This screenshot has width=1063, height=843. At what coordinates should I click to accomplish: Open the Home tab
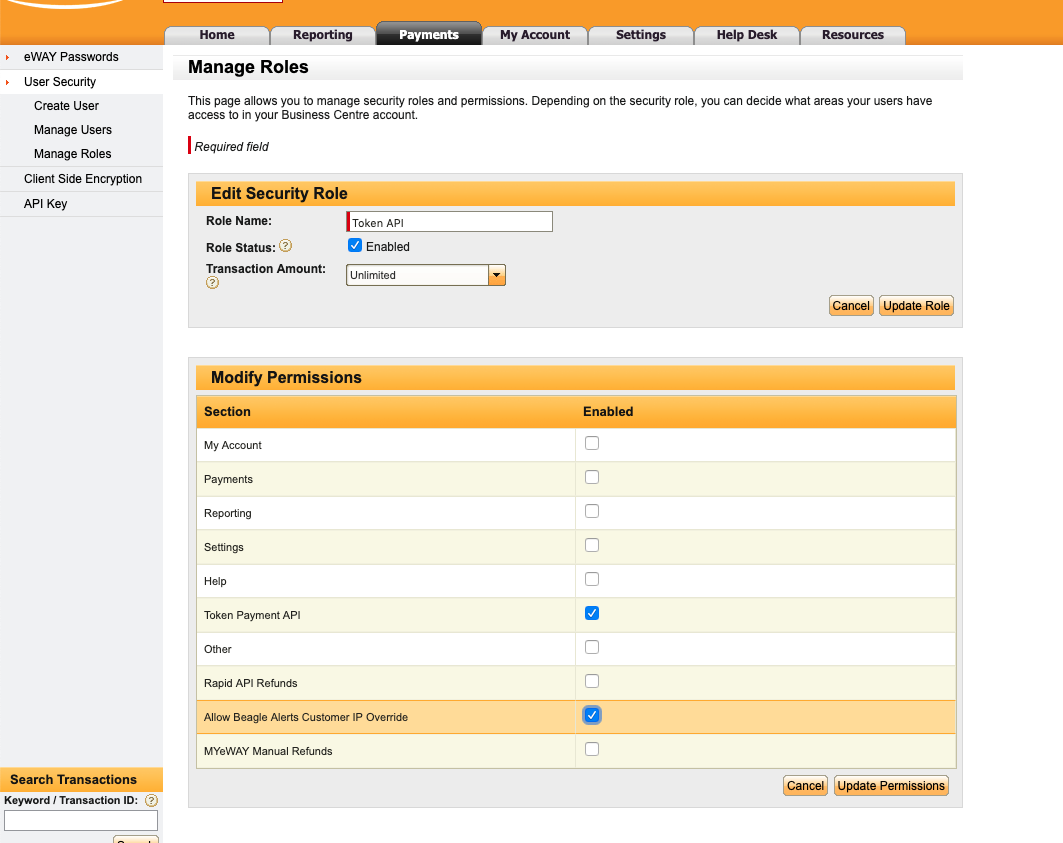pos(217,35)
